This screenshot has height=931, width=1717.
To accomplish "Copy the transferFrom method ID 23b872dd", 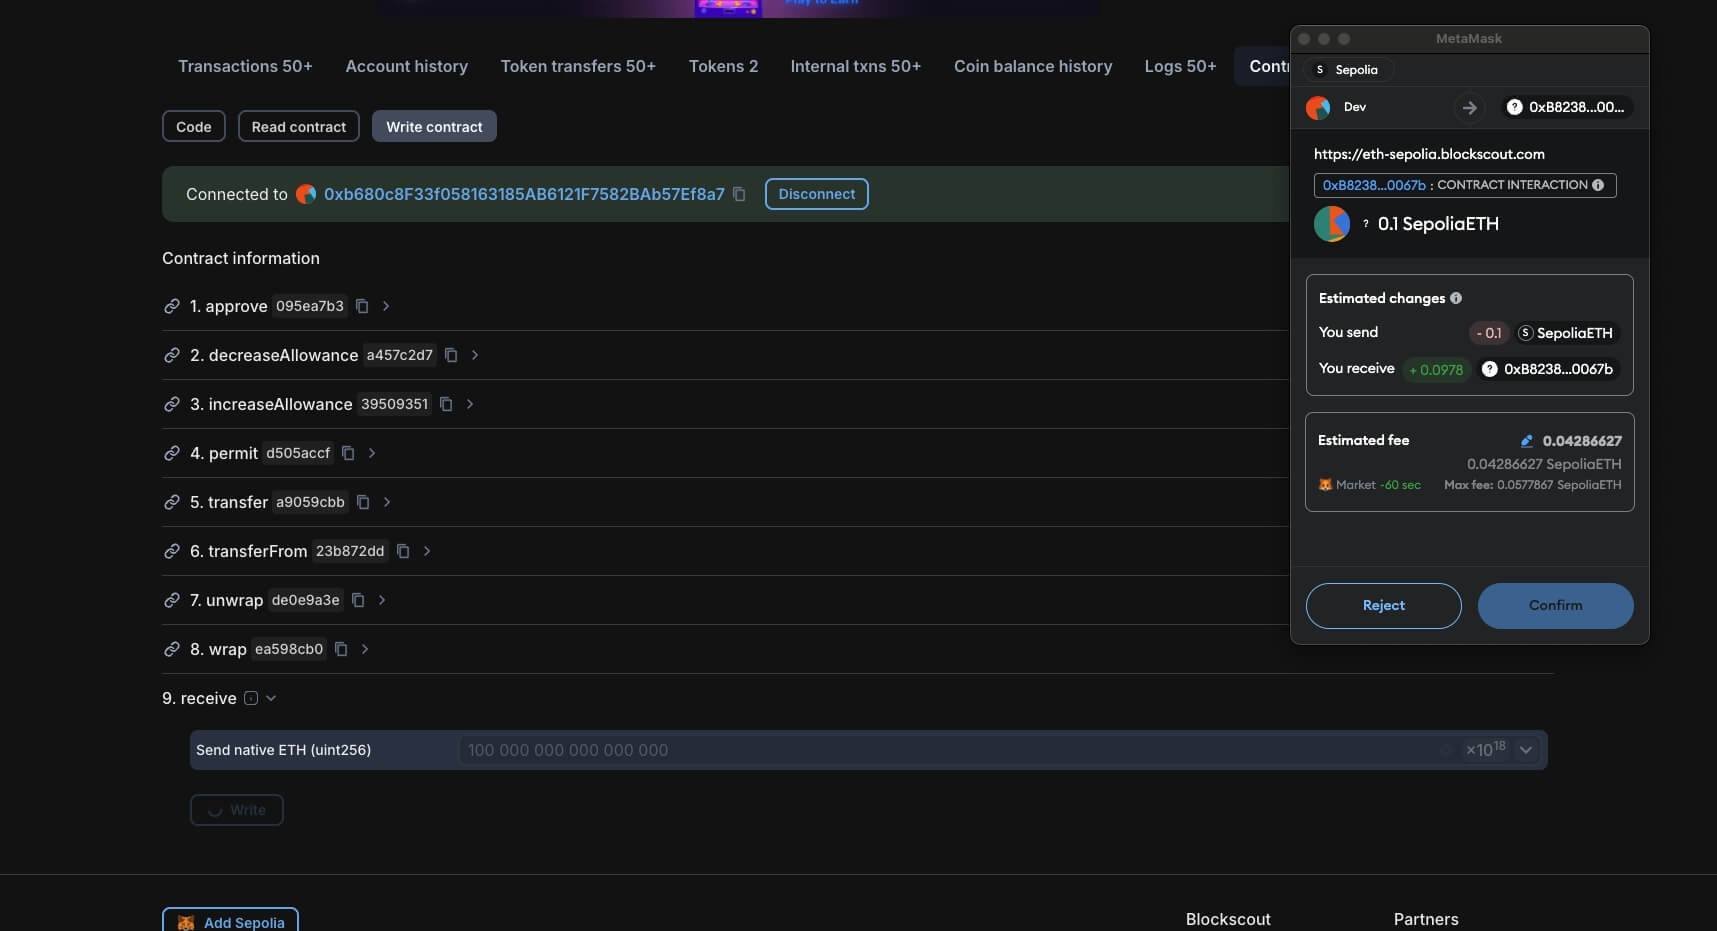I will coord(403,551).
